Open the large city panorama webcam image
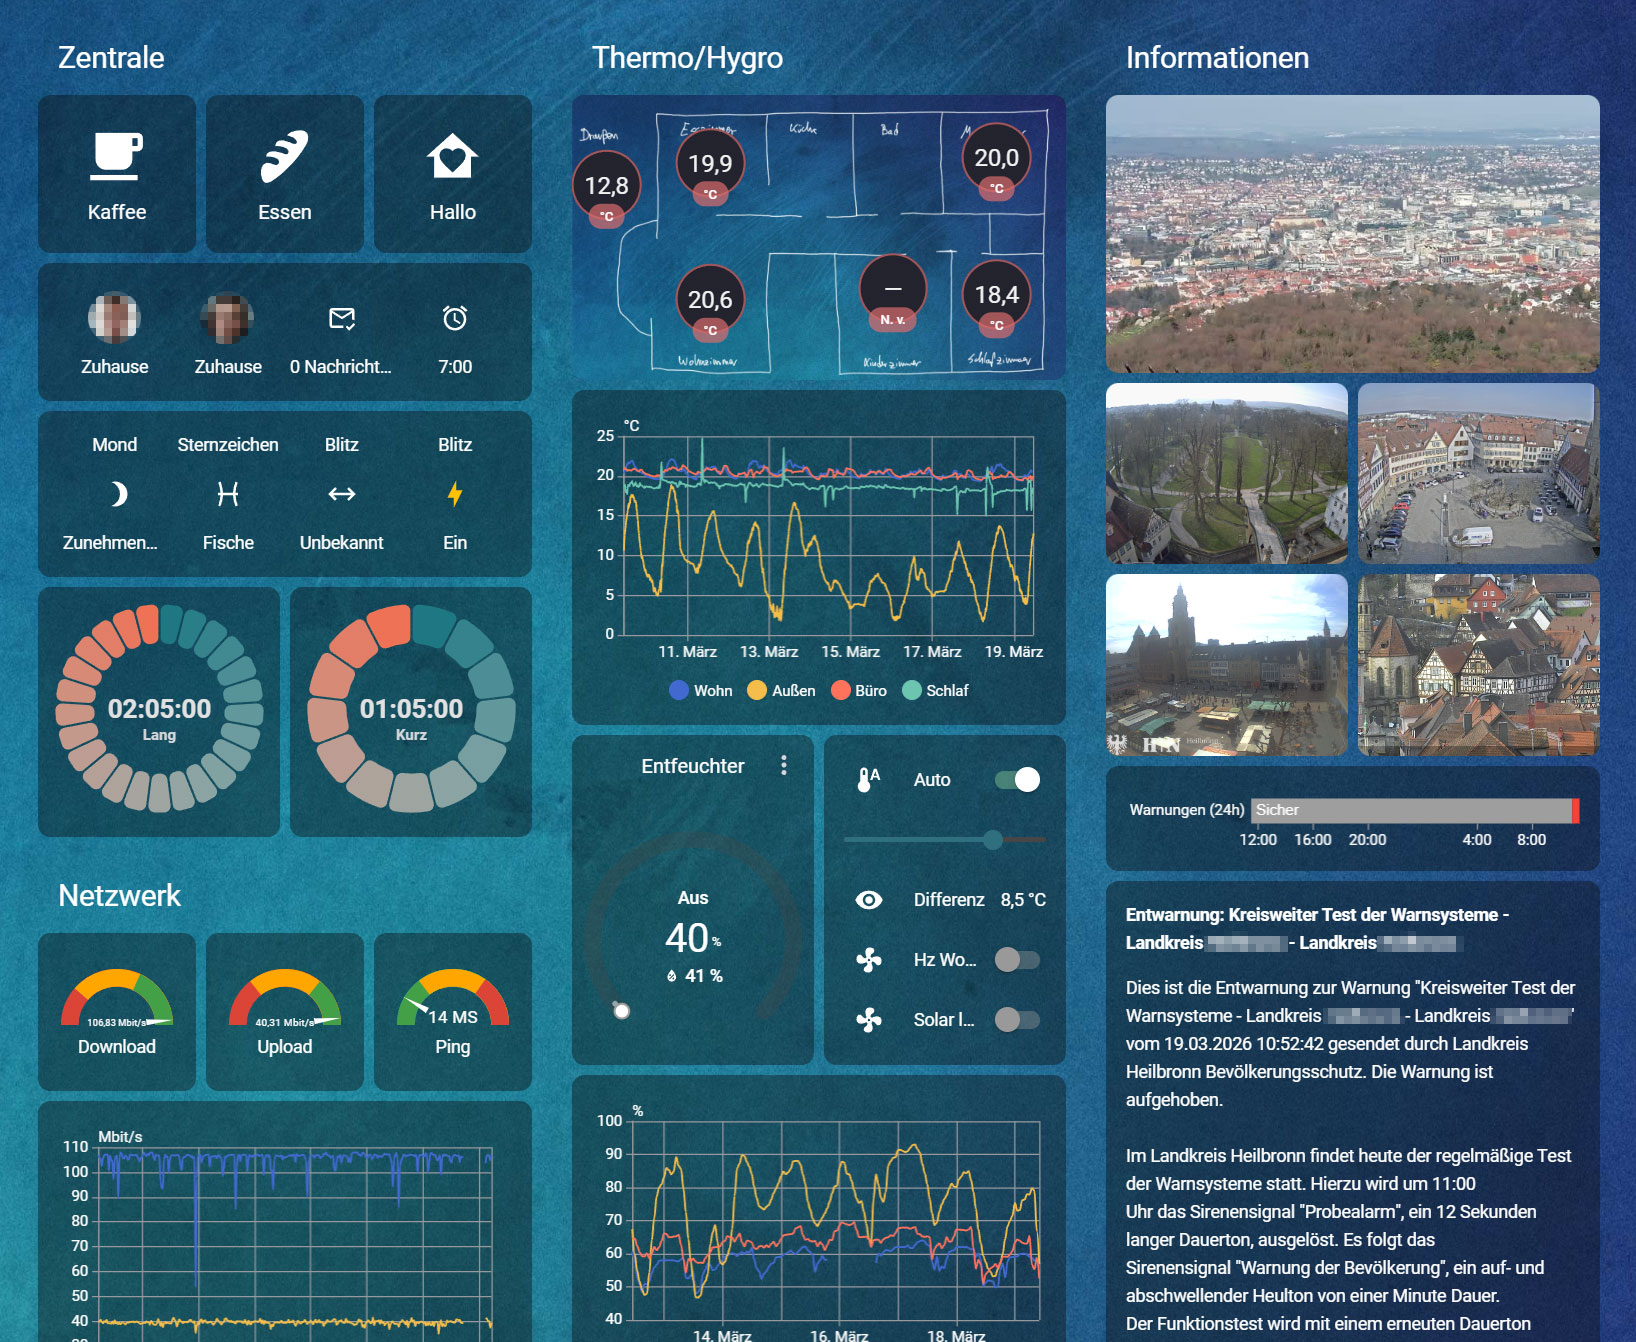Viewport: 1636px width, 1342px height. coord(1352,234)
